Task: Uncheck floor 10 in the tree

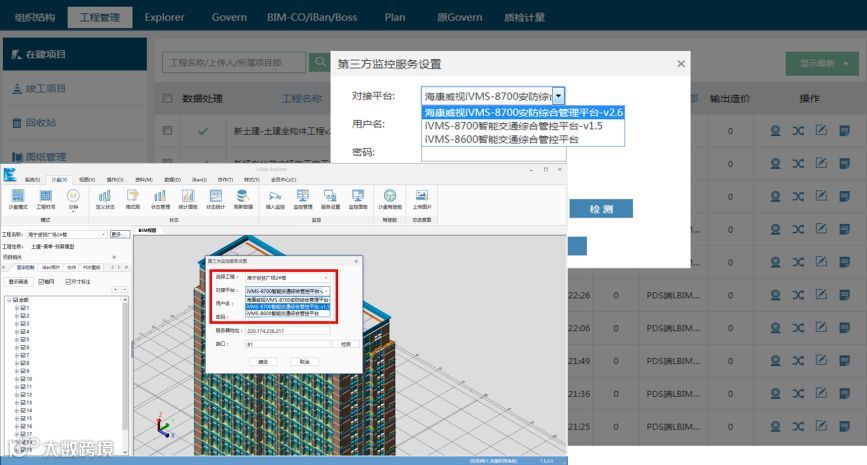Action: [23, 379]
